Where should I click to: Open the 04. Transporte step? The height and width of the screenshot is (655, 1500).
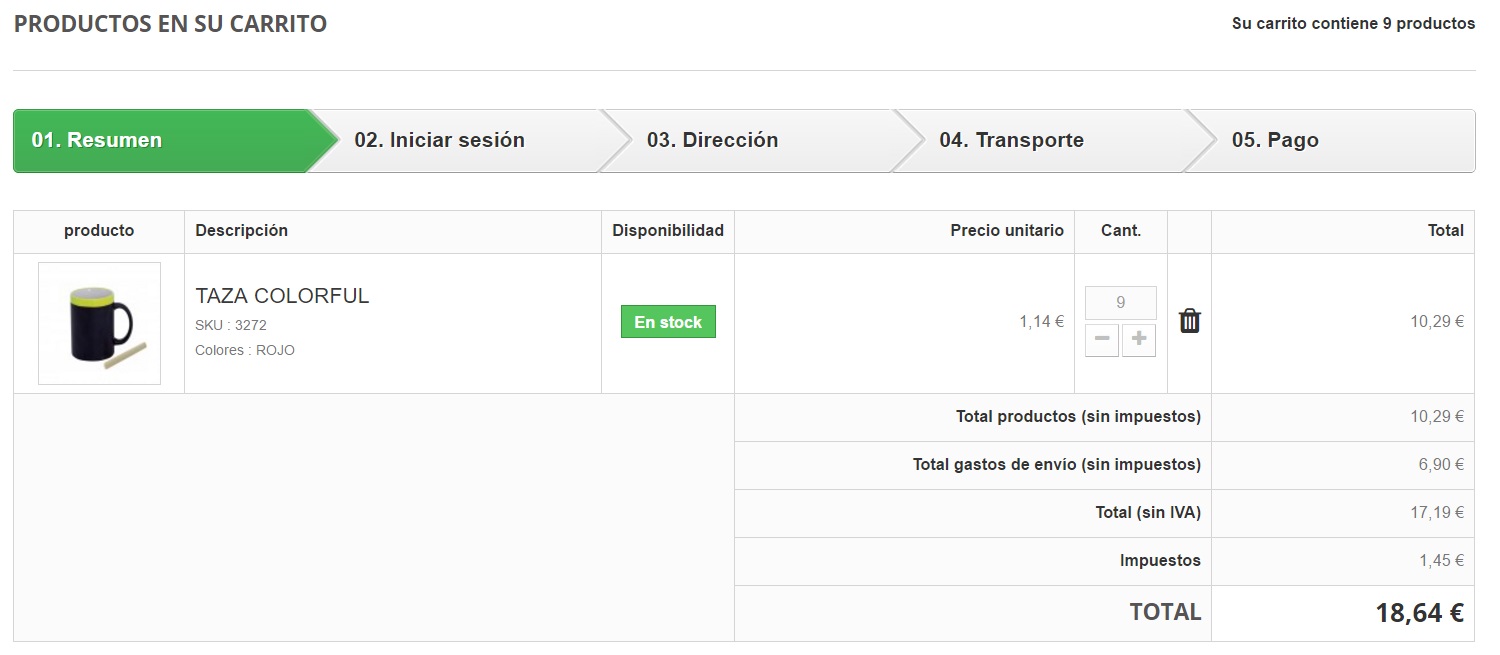1011,141
